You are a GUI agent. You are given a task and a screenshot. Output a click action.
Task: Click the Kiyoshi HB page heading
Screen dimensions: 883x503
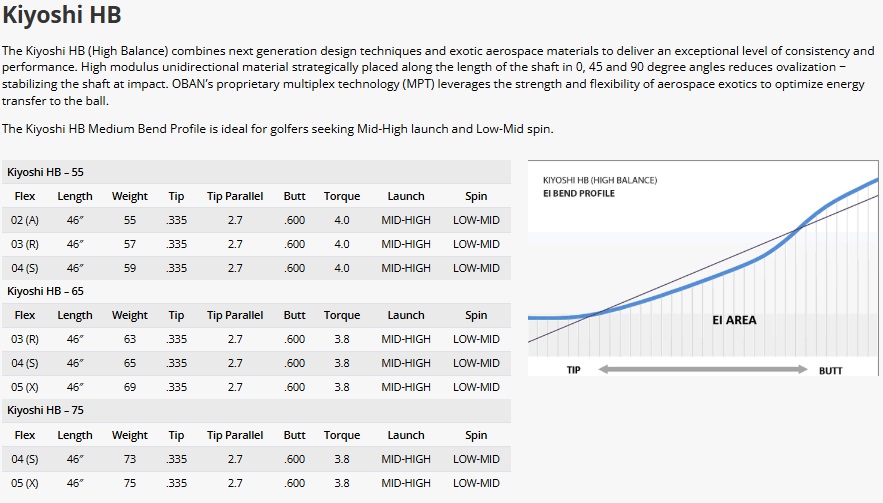click(x=62, y=15)
